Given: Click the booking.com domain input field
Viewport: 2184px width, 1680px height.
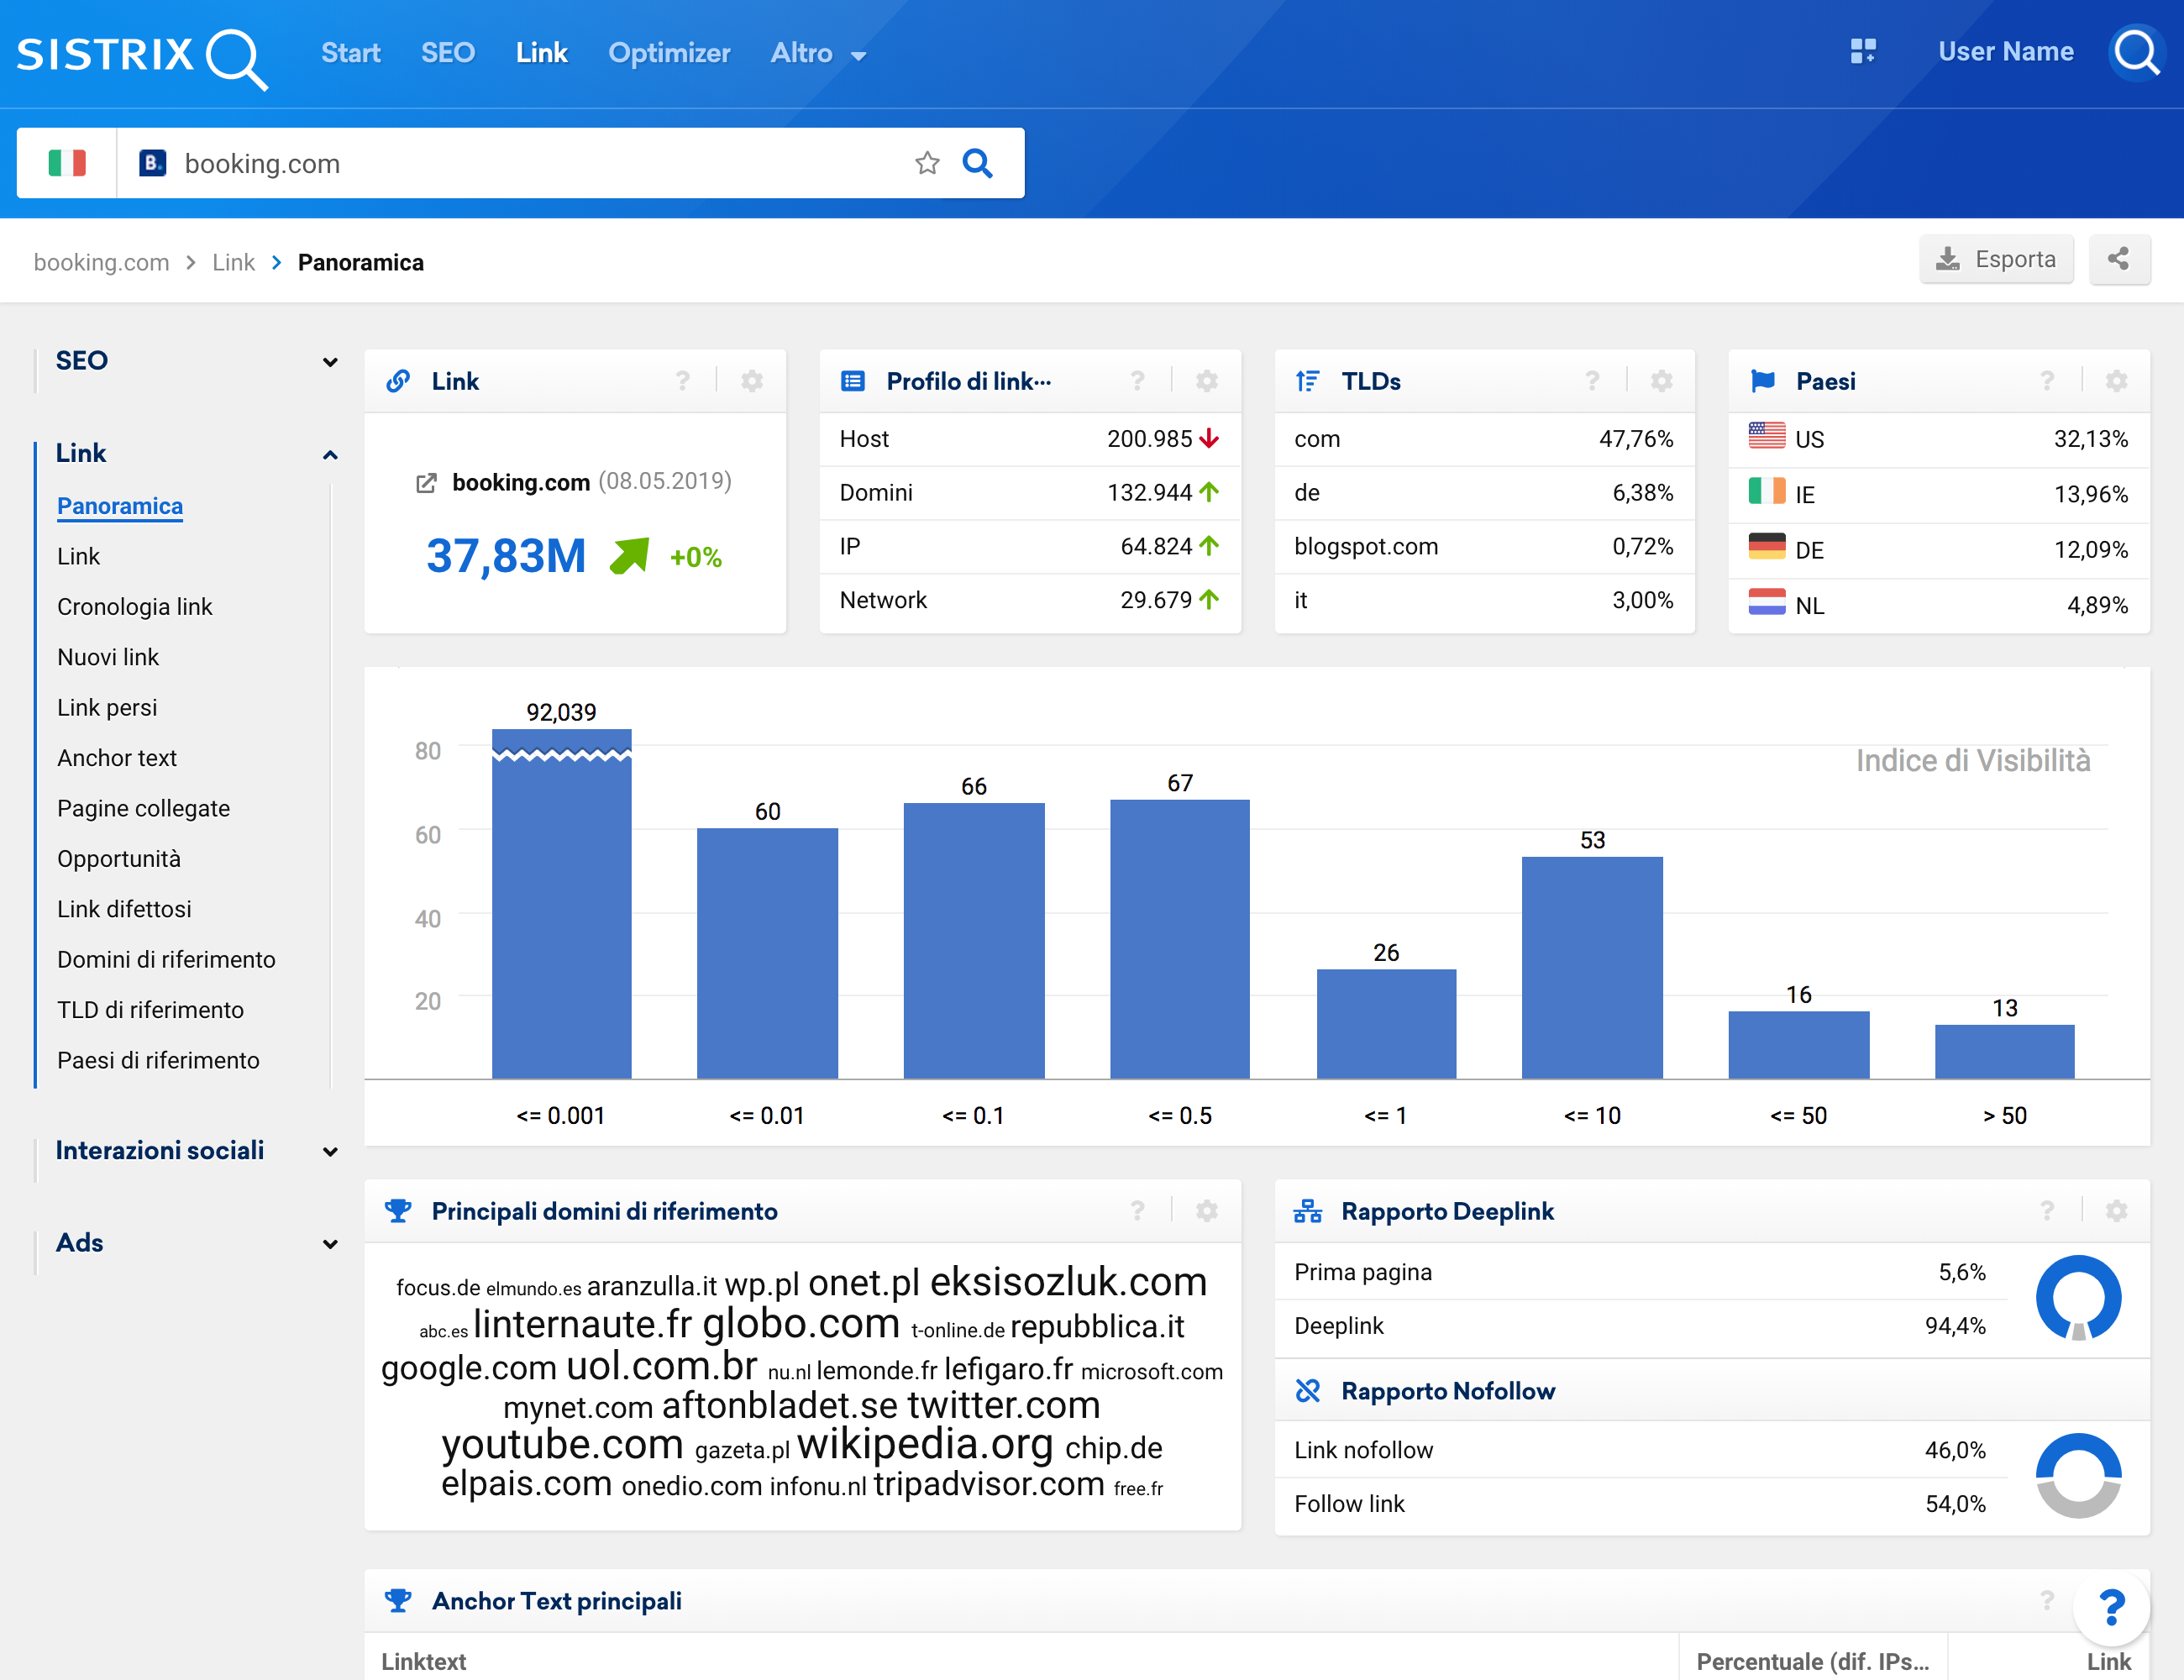Looking at the screenshot, I should pos(540,163).
